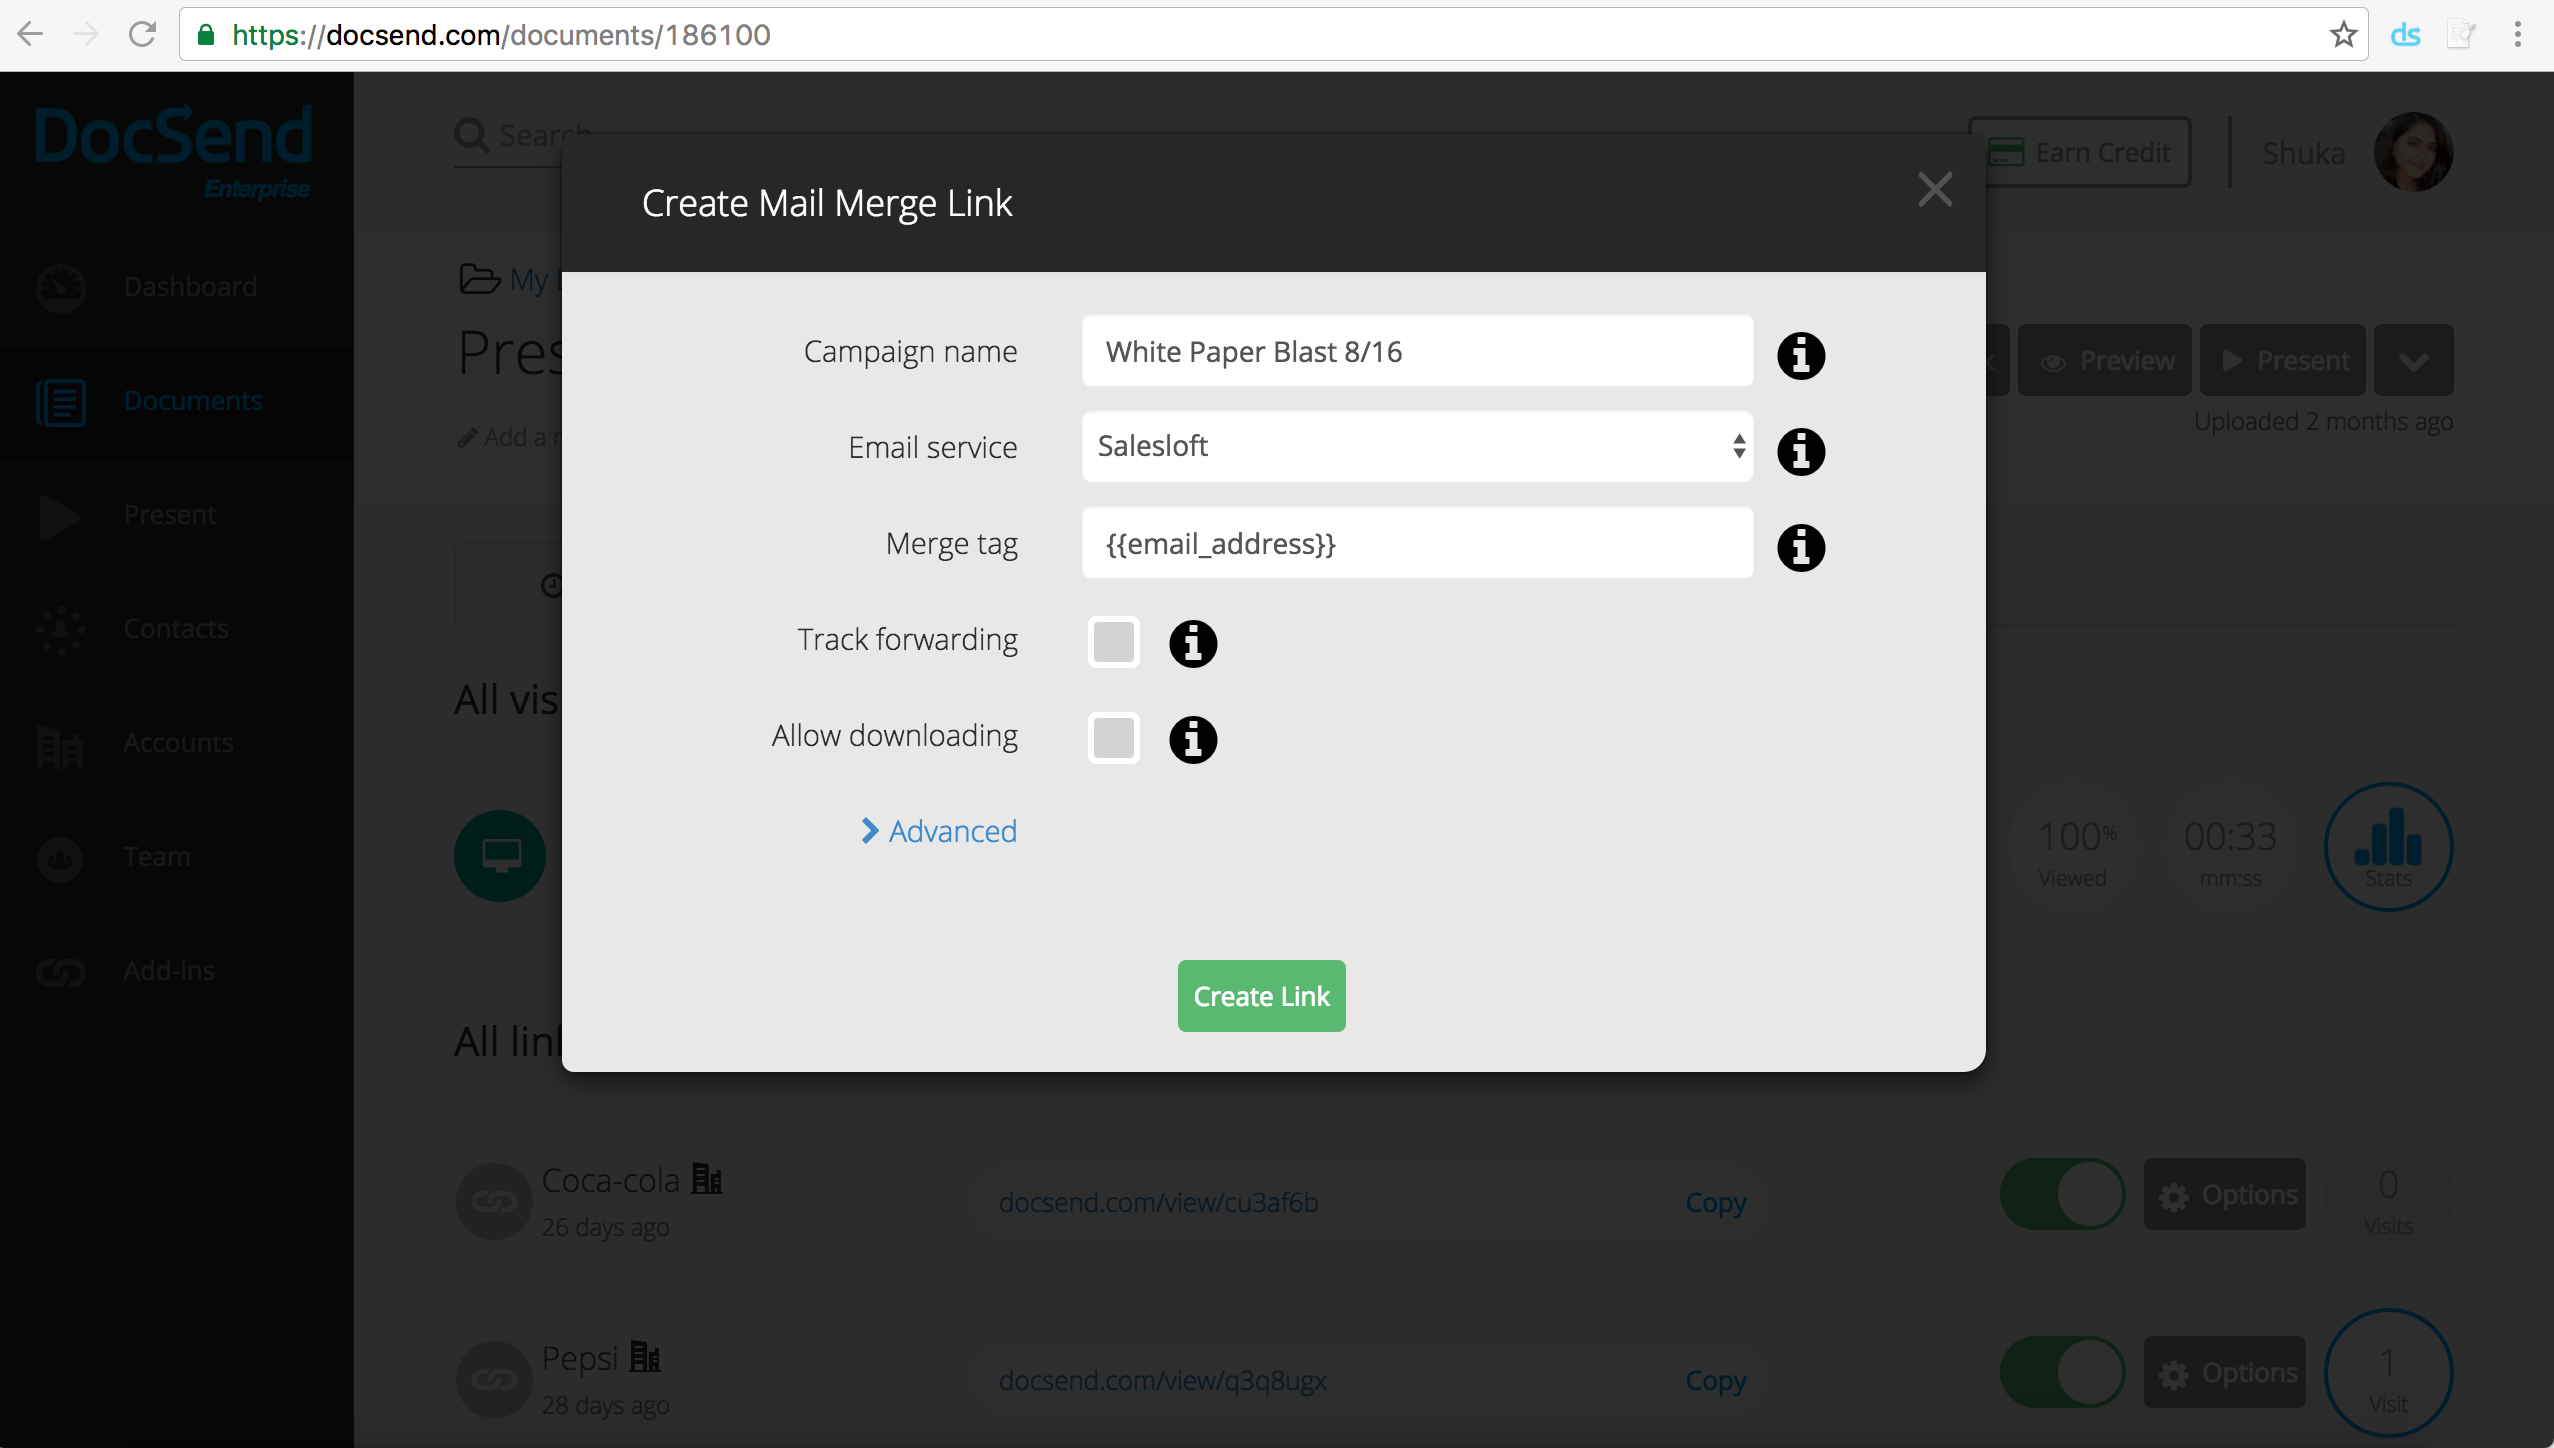Click the Present button in toolbar
Viewport: 2554px width, 1448px height.
(2283, 360)
